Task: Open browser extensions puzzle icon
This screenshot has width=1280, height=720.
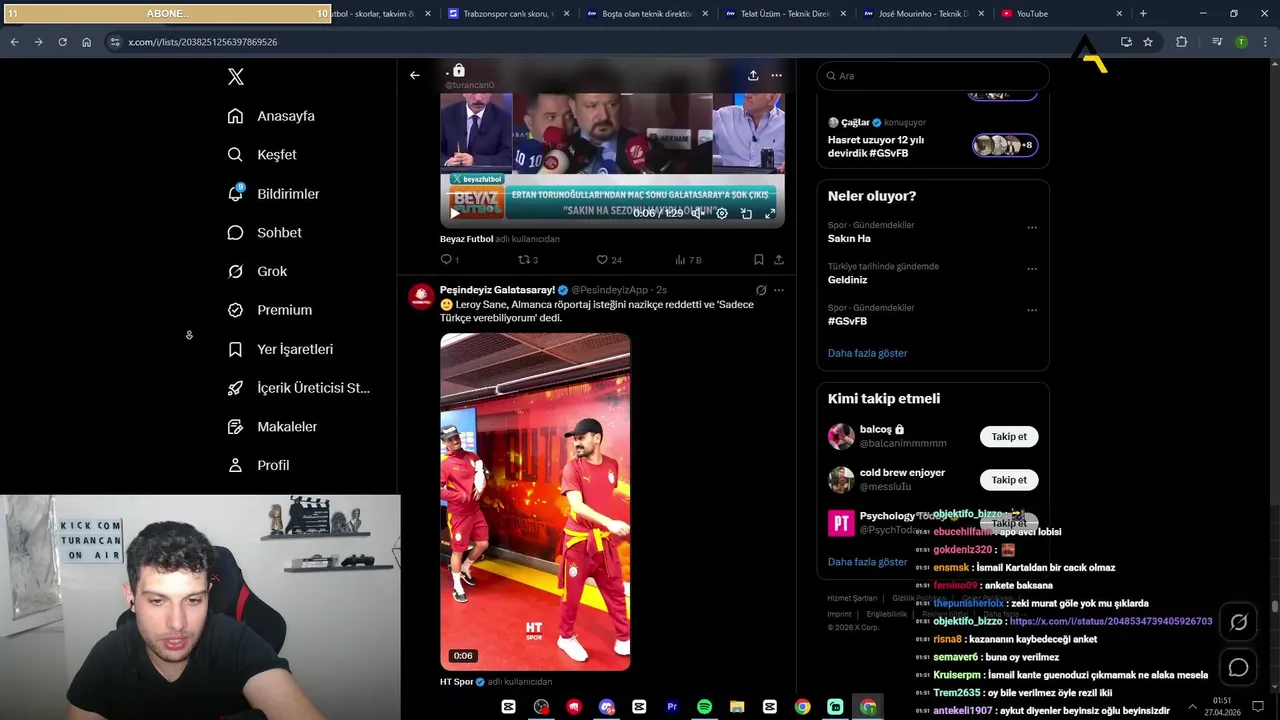Action: [x=1182, y=42]
